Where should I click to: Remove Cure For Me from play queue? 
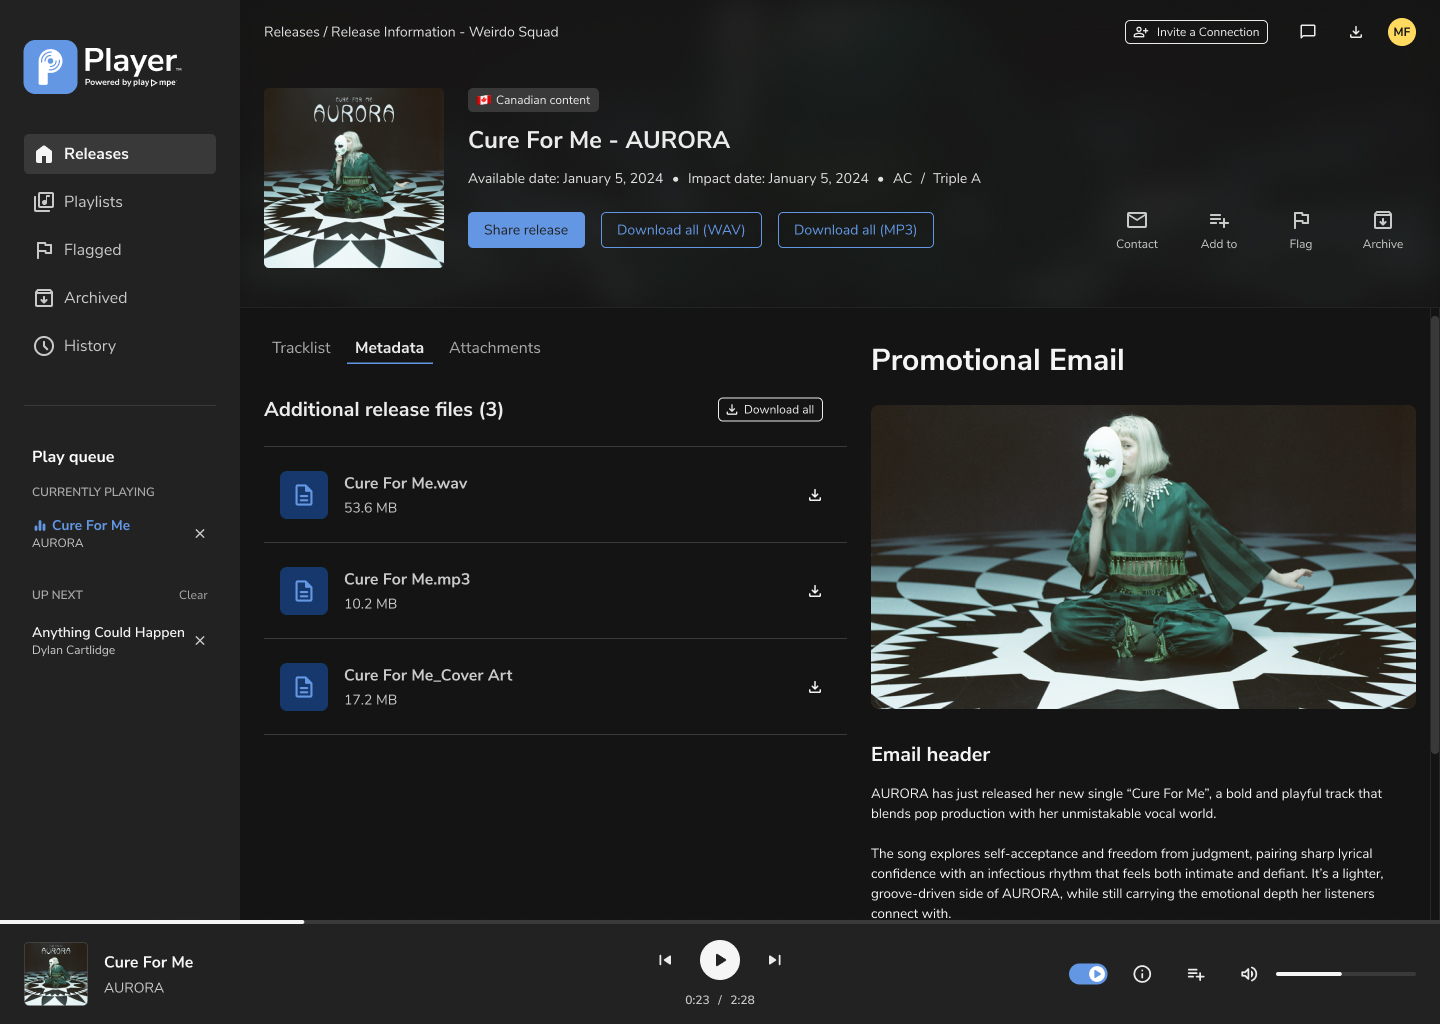point(200,534)
